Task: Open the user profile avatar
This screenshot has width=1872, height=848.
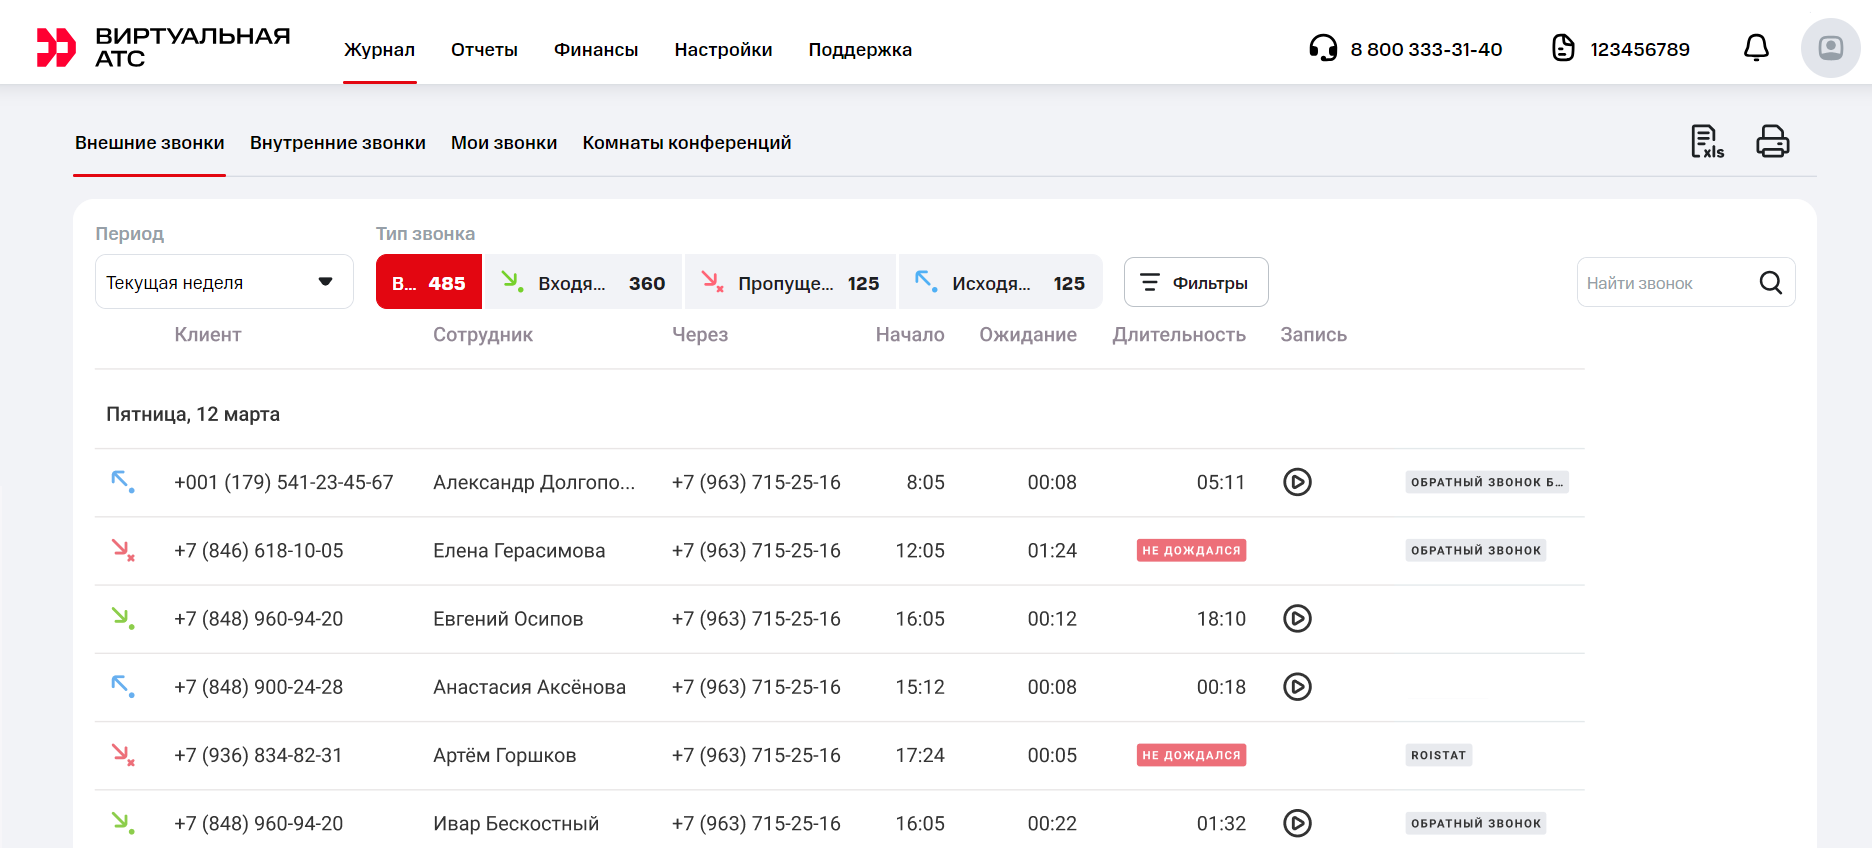Action: pyautogui.click(x=1830, y=48)
